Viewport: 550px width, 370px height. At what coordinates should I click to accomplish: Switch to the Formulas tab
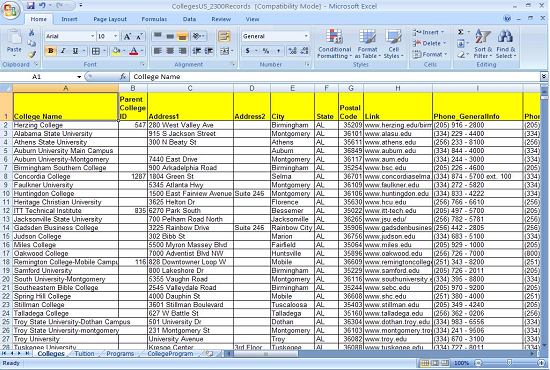pyautogui.click(x=154, y=19)
